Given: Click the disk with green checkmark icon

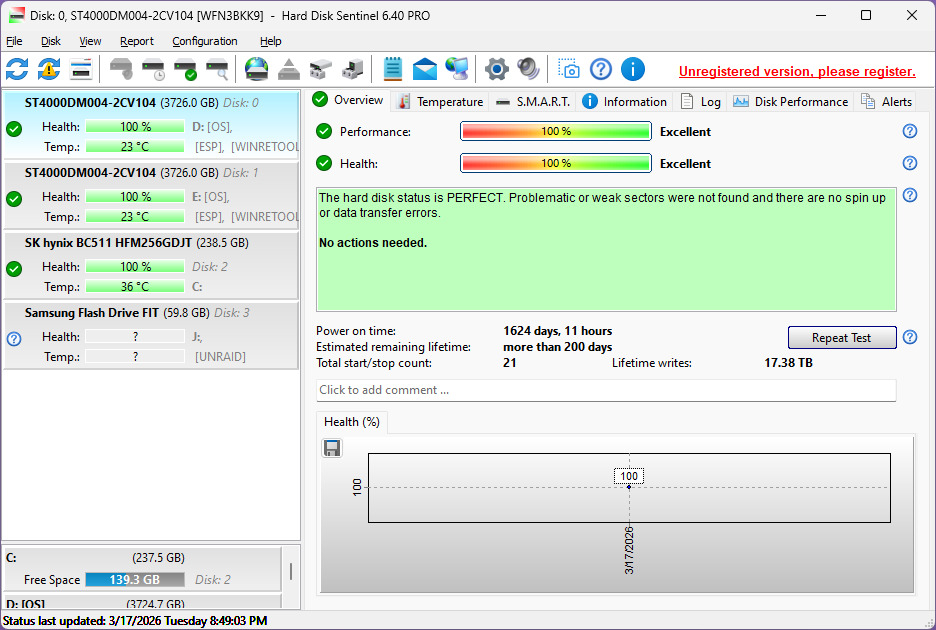Looking at the screenshot, I should (x=185, y=69).
